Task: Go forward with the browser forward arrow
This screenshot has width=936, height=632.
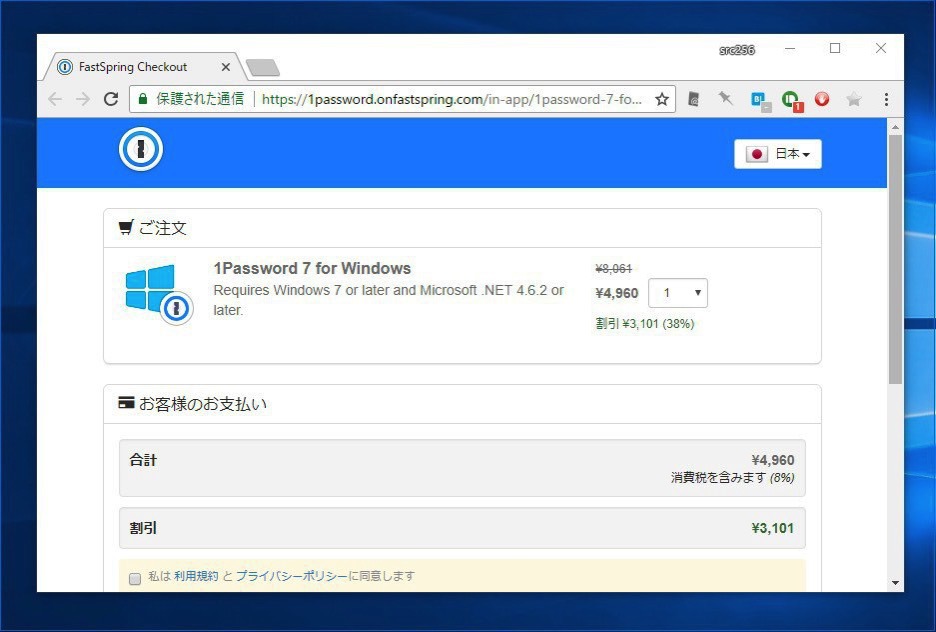Action: click(83, 99)
